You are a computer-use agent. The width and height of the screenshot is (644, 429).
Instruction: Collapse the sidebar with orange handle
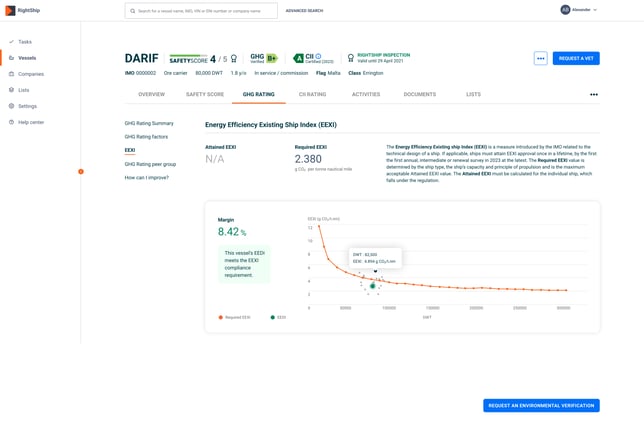coord(81,172)
